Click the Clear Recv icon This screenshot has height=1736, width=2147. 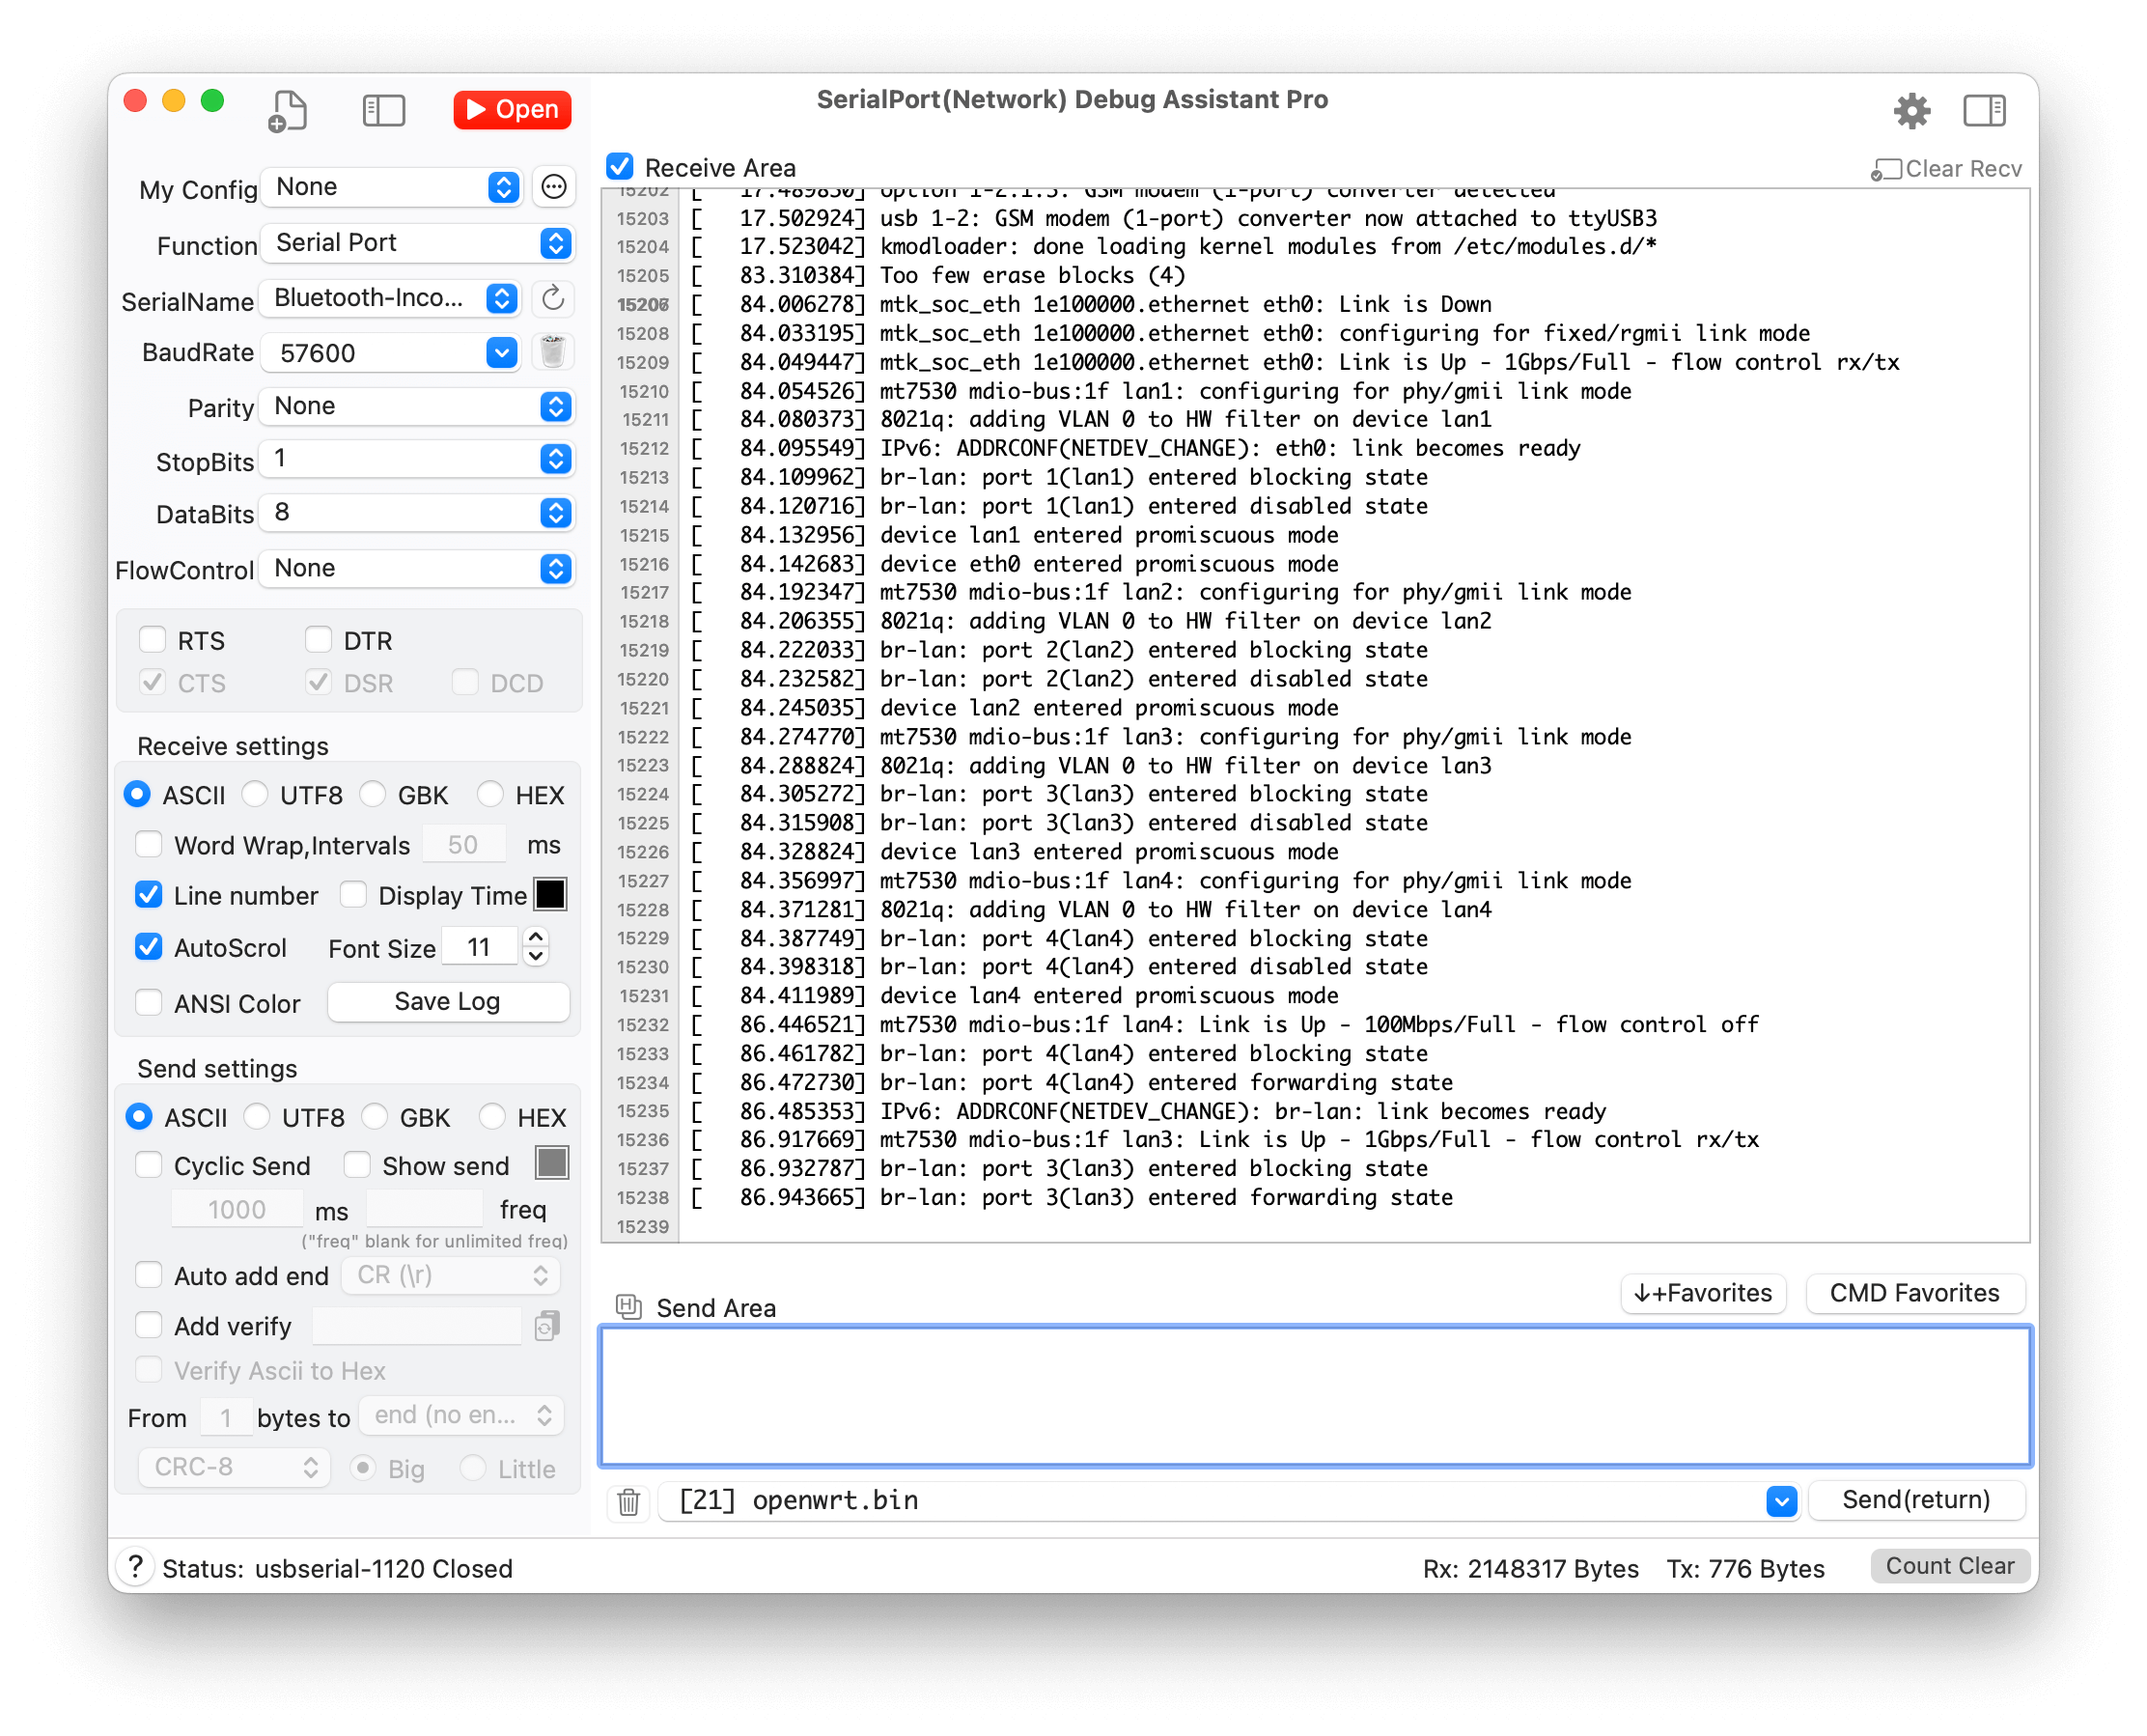[x=1885, y=169]
